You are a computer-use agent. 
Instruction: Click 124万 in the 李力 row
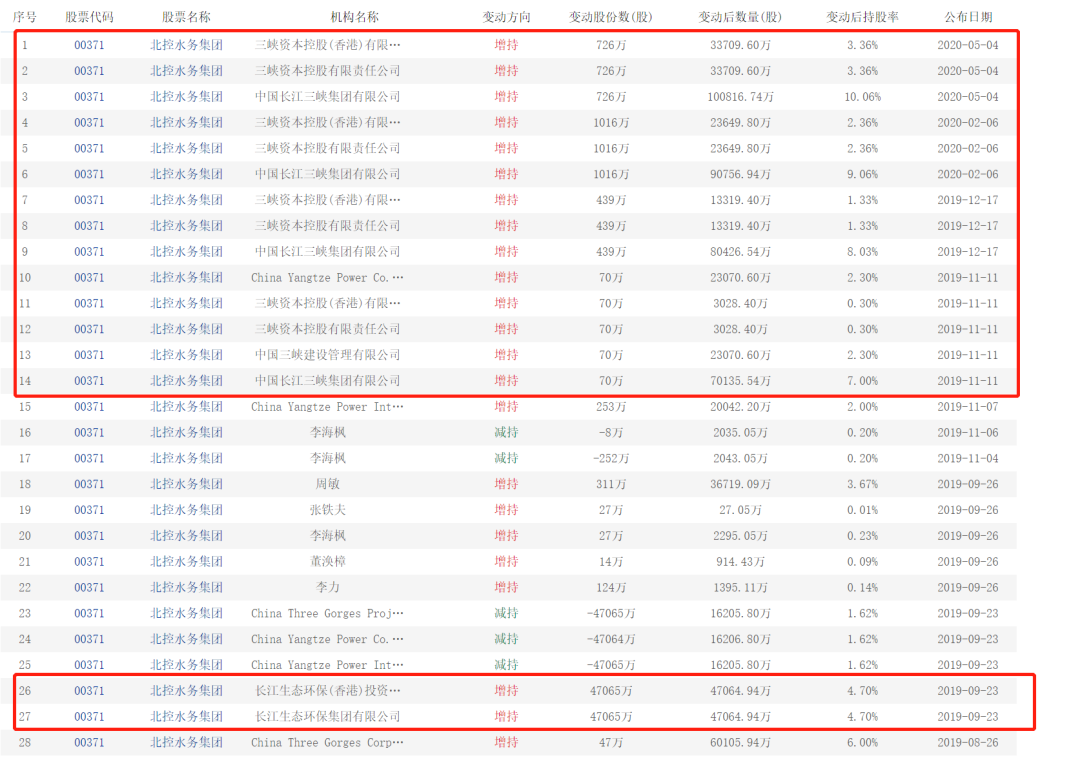[x=611, y=588]
